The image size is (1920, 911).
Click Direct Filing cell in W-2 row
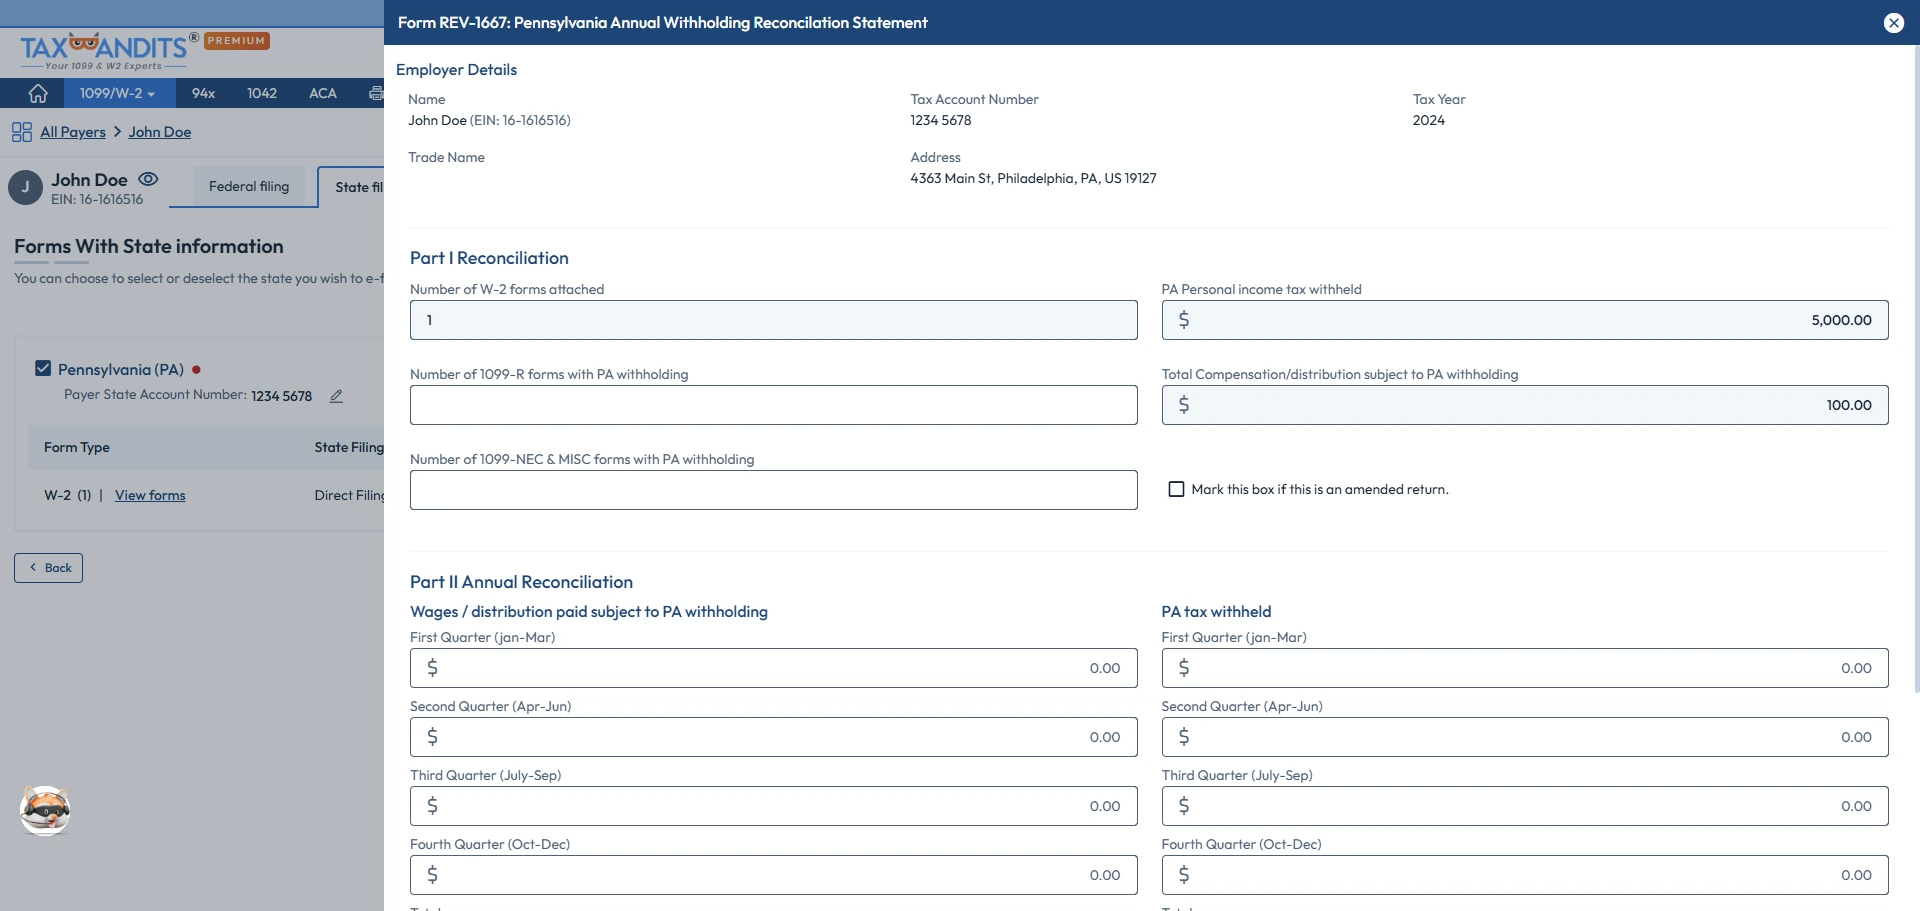[x=349, y=495]
